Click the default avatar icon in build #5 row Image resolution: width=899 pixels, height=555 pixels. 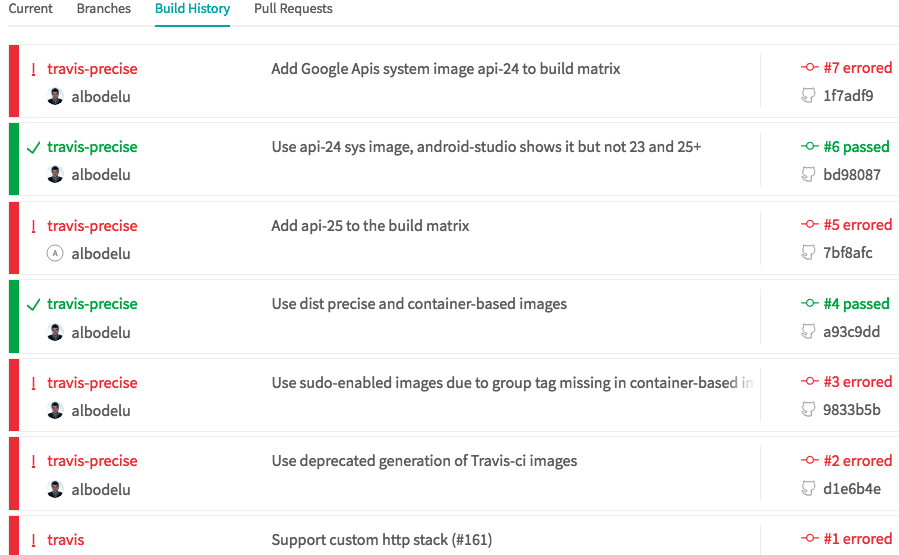click(55, 253)
